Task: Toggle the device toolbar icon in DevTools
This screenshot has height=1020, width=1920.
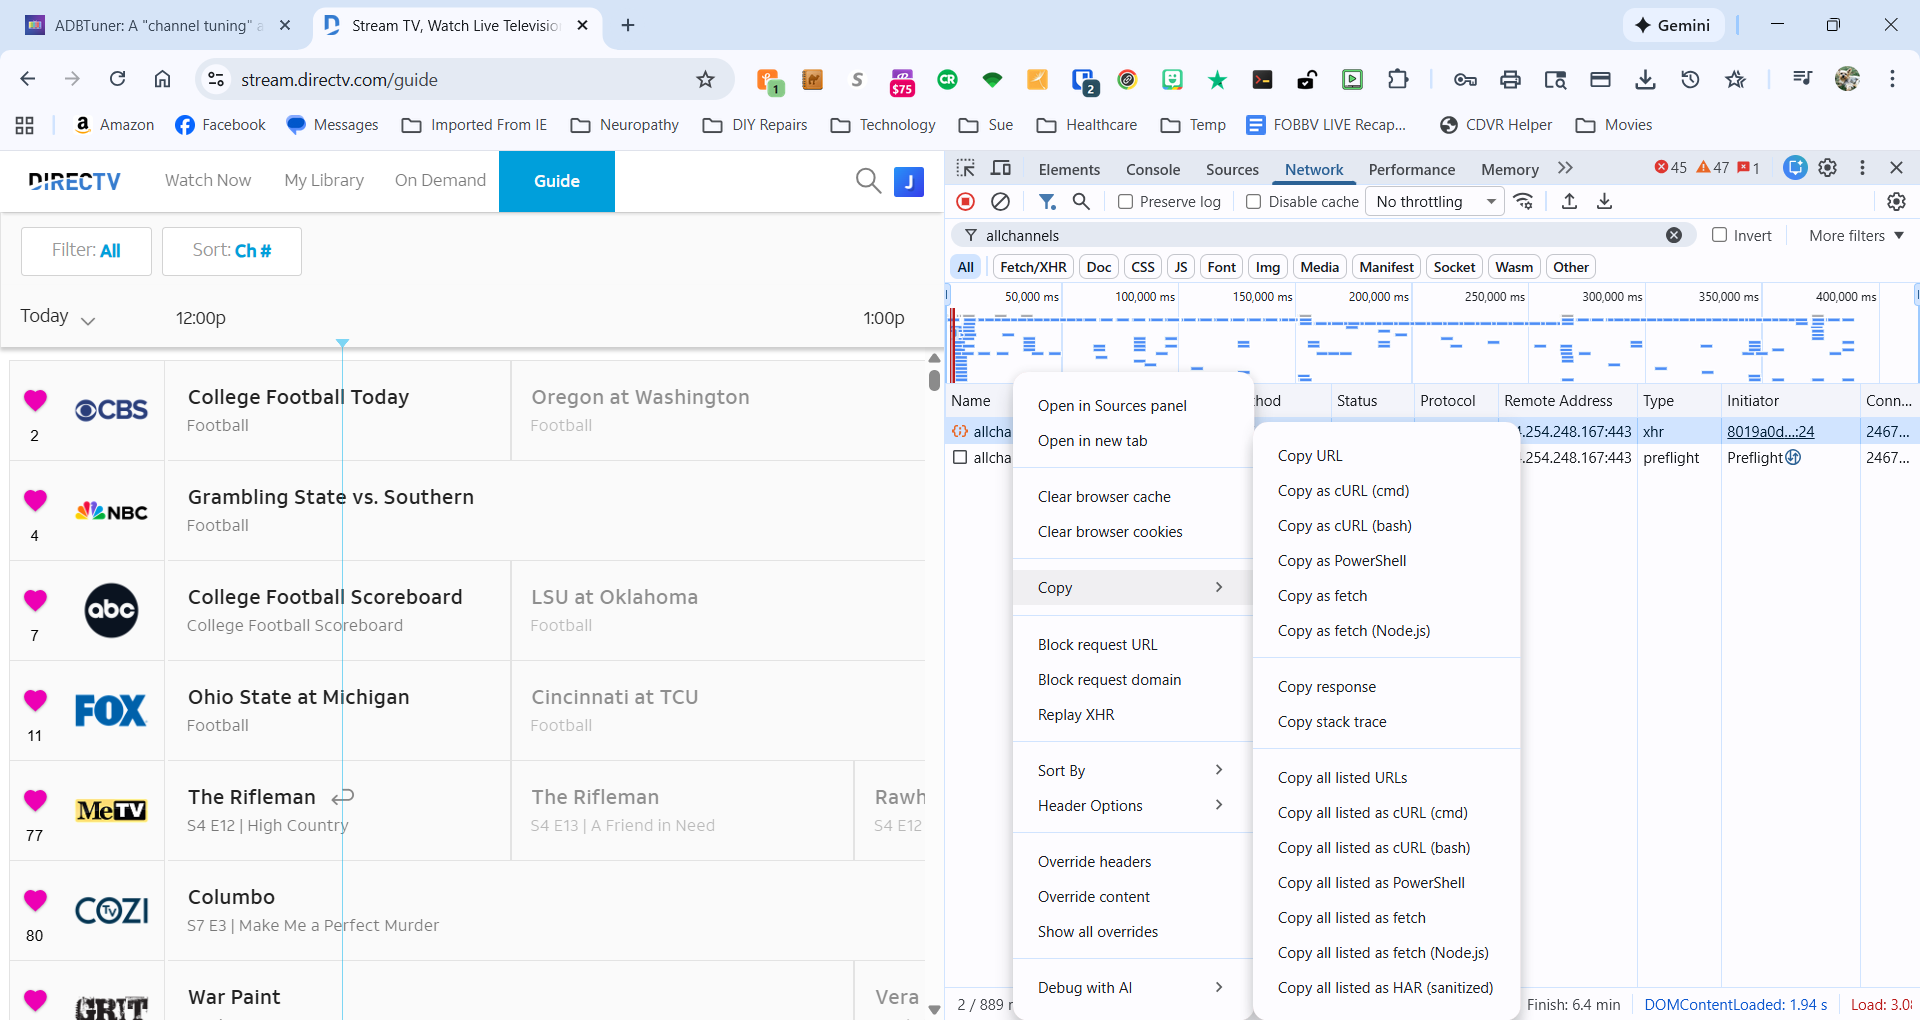Action: 1000,168
